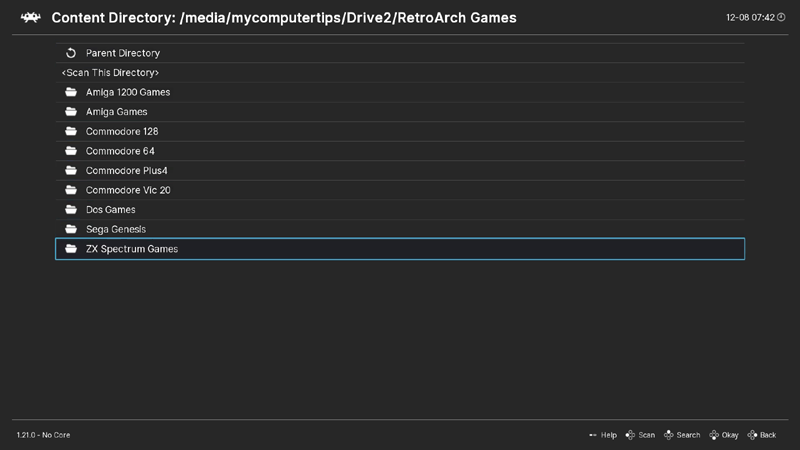This screenshot has height=450, width=800.
Task: Click the clock icon beside the time
Action: [x=783, y=18]
